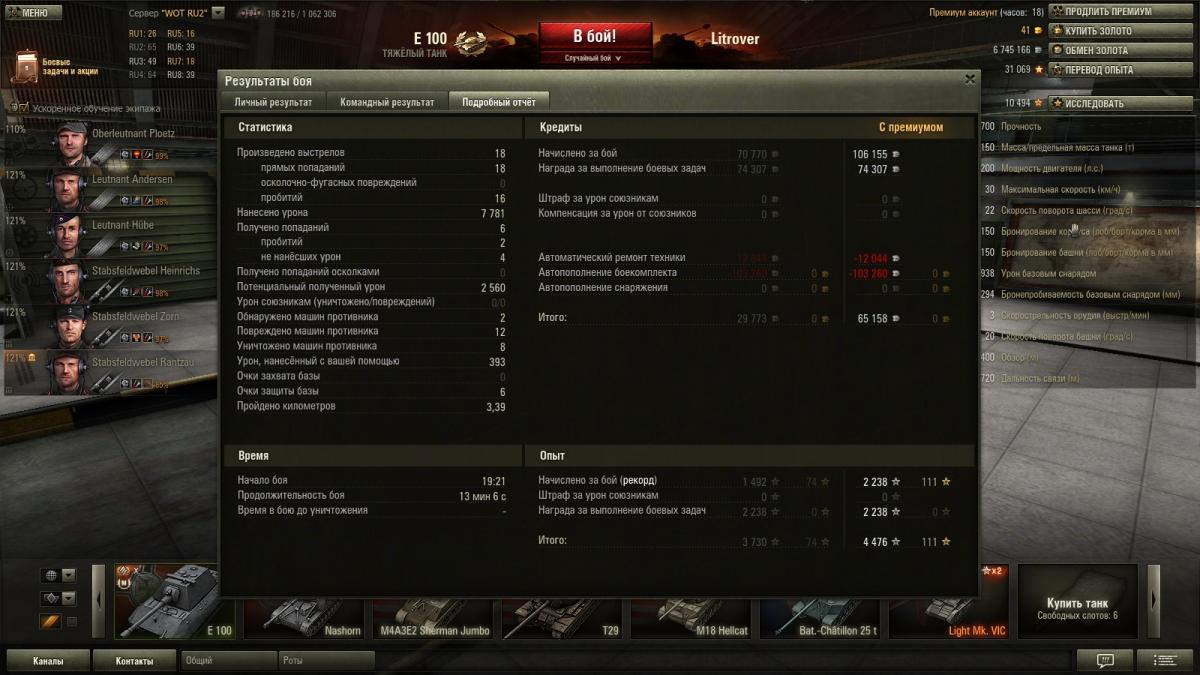Switch to Командный результат tab
Screen dimensions: 1200x675
coord(387,102)
